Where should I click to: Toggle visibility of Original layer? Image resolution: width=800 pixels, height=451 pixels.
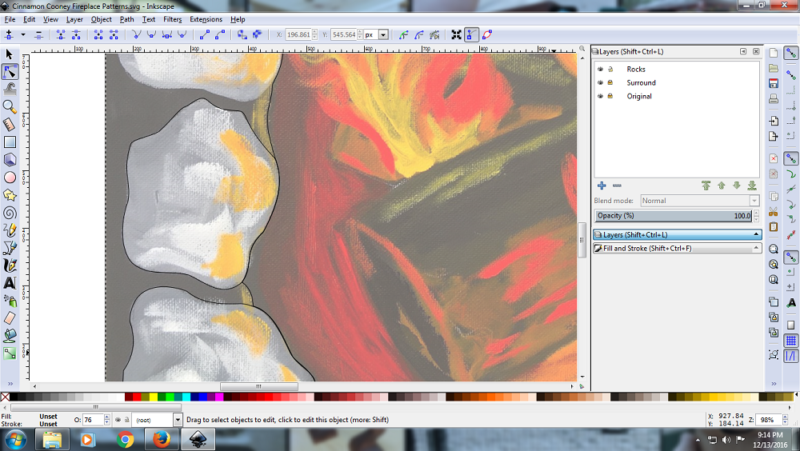[601, 96]
